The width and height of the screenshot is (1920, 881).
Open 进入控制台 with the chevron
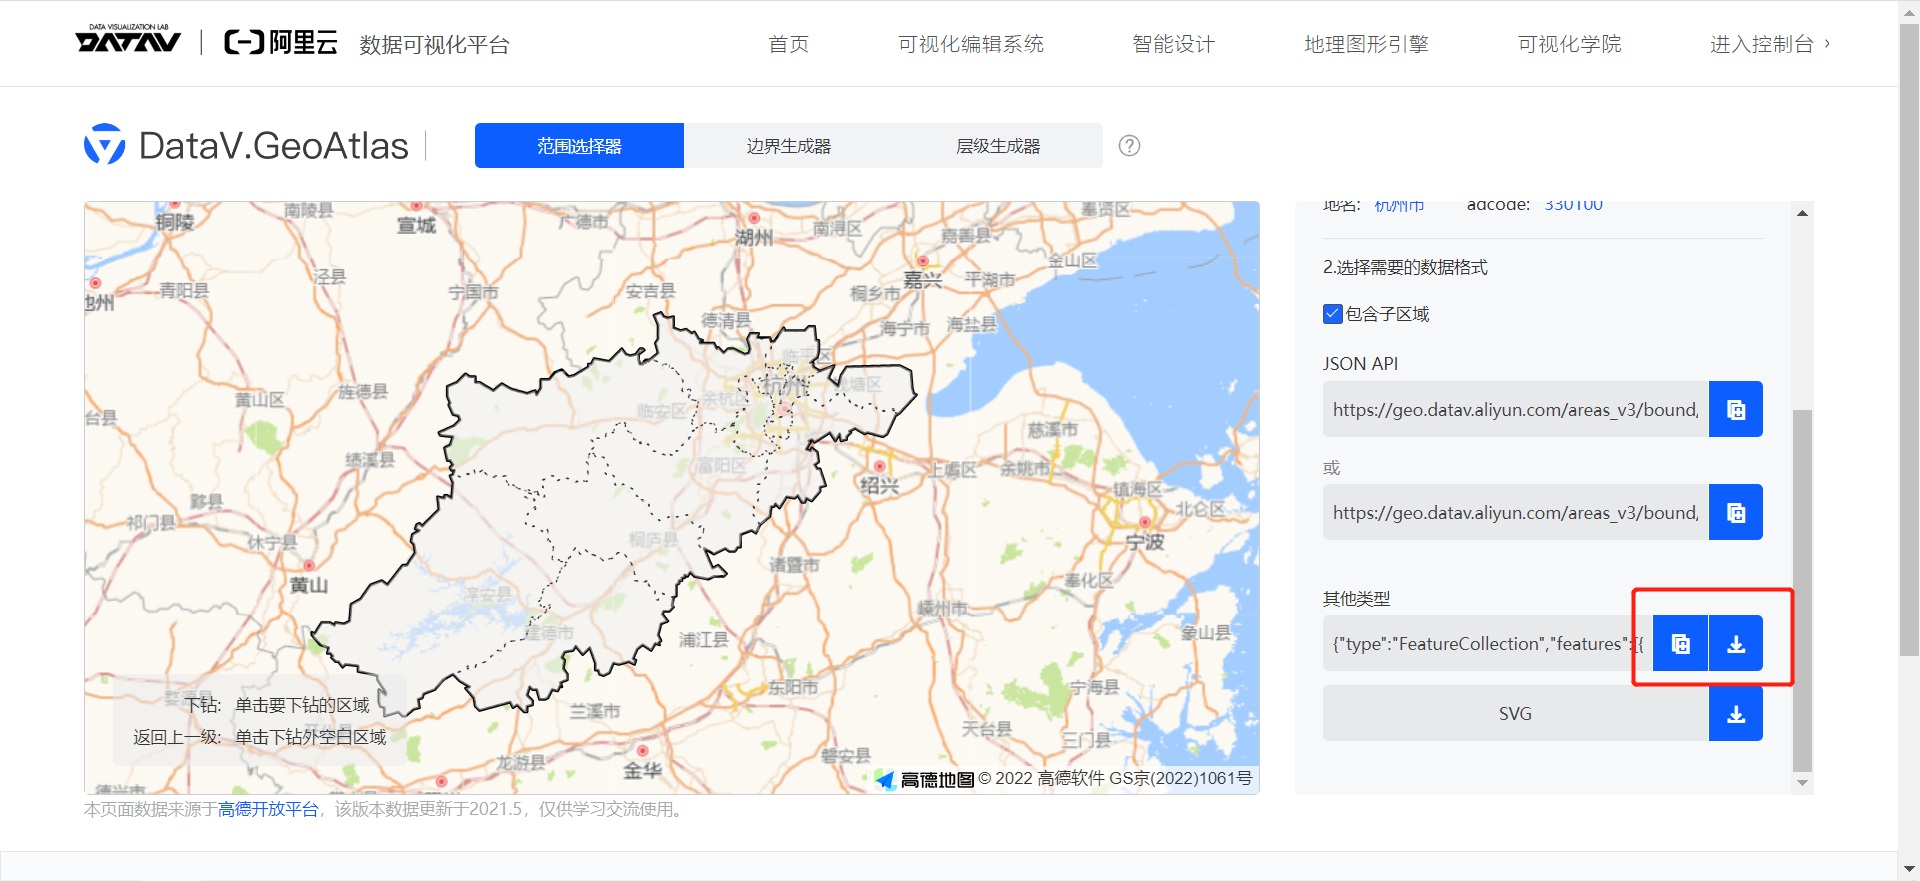1768,44
